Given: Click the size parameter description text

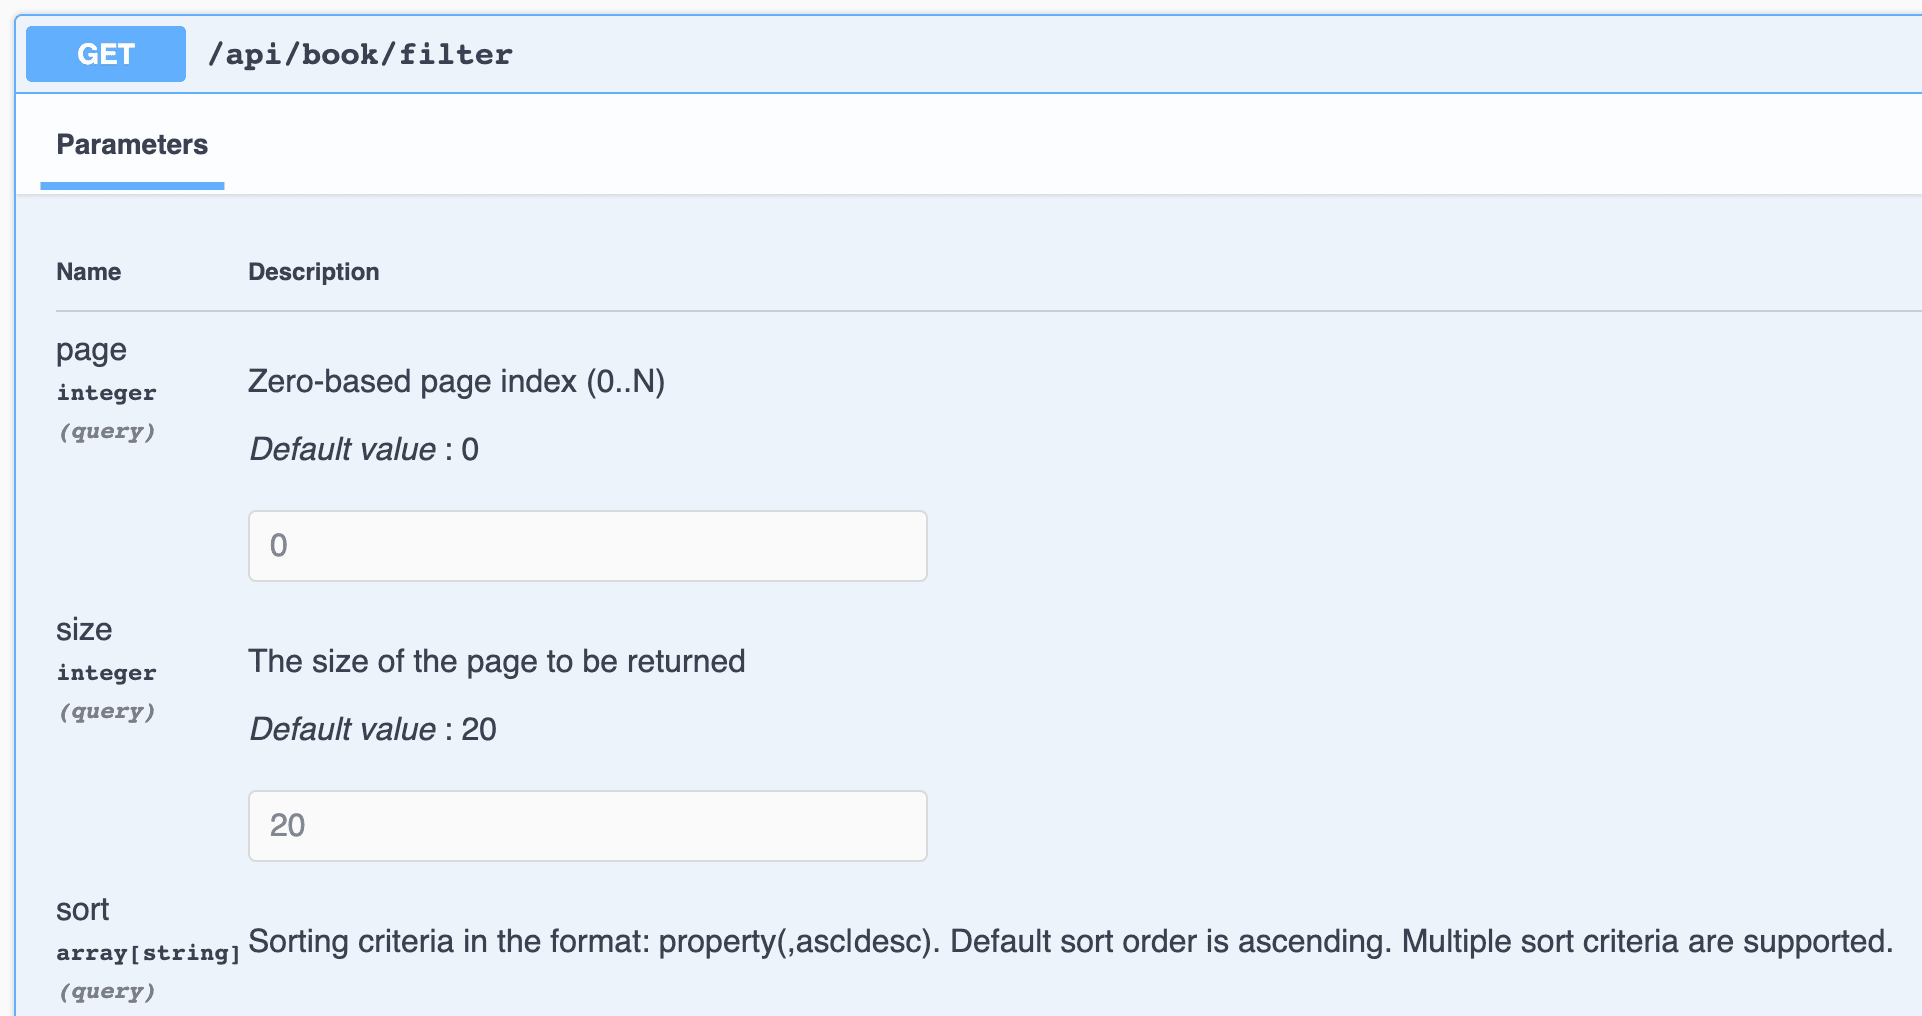Looking at the screenshot, I should pyautogui.click(x=497, y=661).
